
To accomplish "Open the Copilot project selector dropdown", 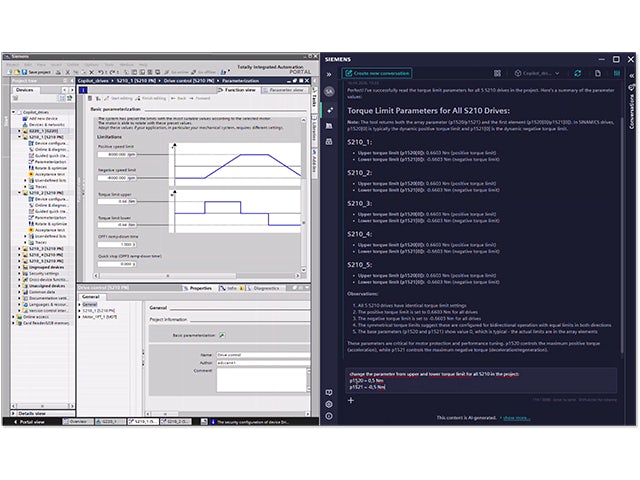I will click(x=537, y=73).
